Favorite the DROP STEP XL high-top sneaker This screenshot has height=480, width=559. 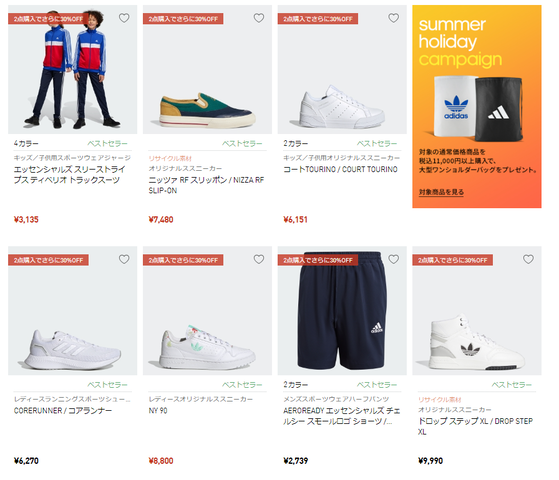tap(528, 259)
